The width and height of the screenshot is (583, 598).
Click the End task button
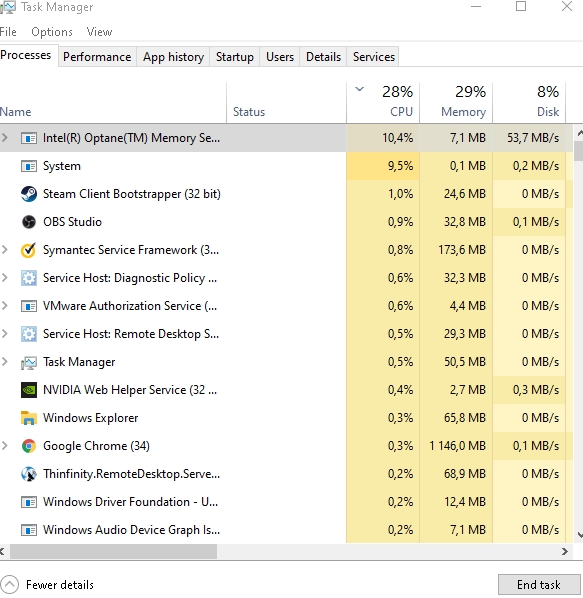(x=539, y=584)
